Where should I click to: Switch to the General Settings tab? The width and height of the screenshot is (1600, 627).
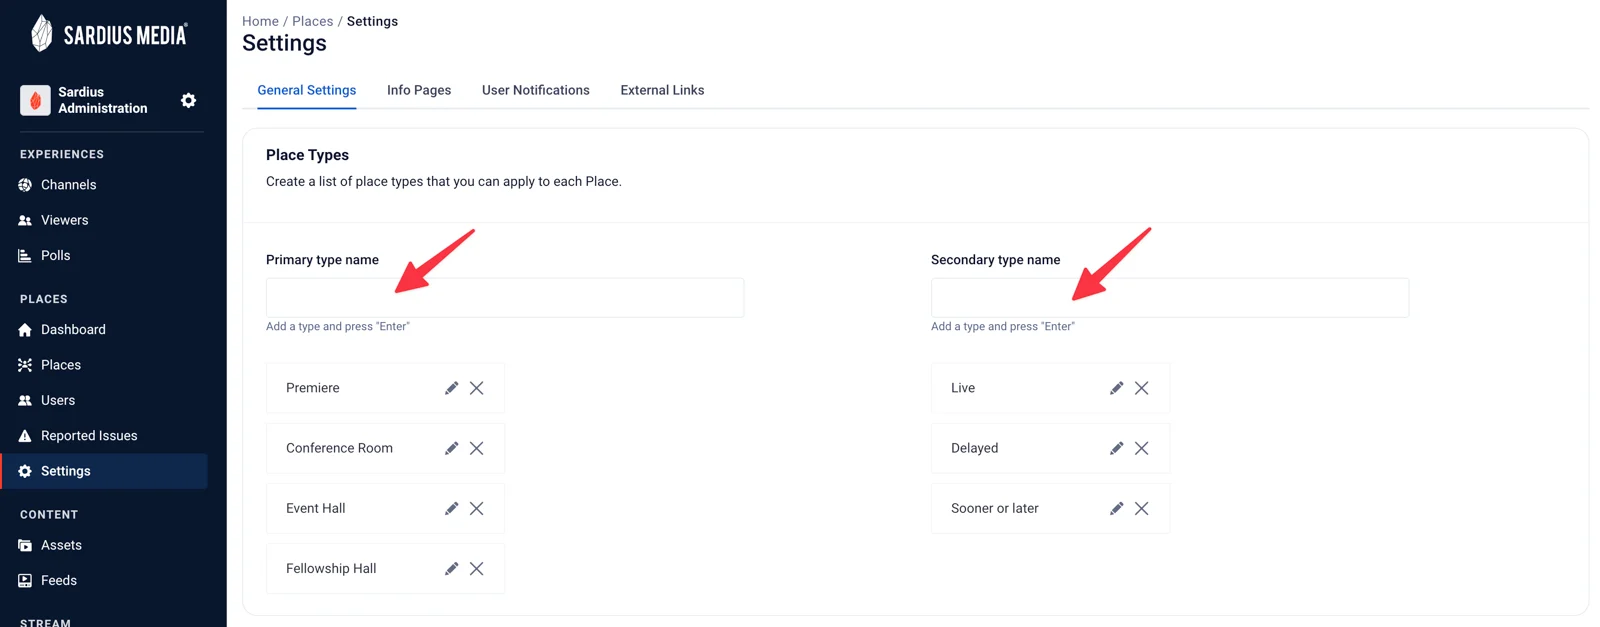click(x=307, y=90)
